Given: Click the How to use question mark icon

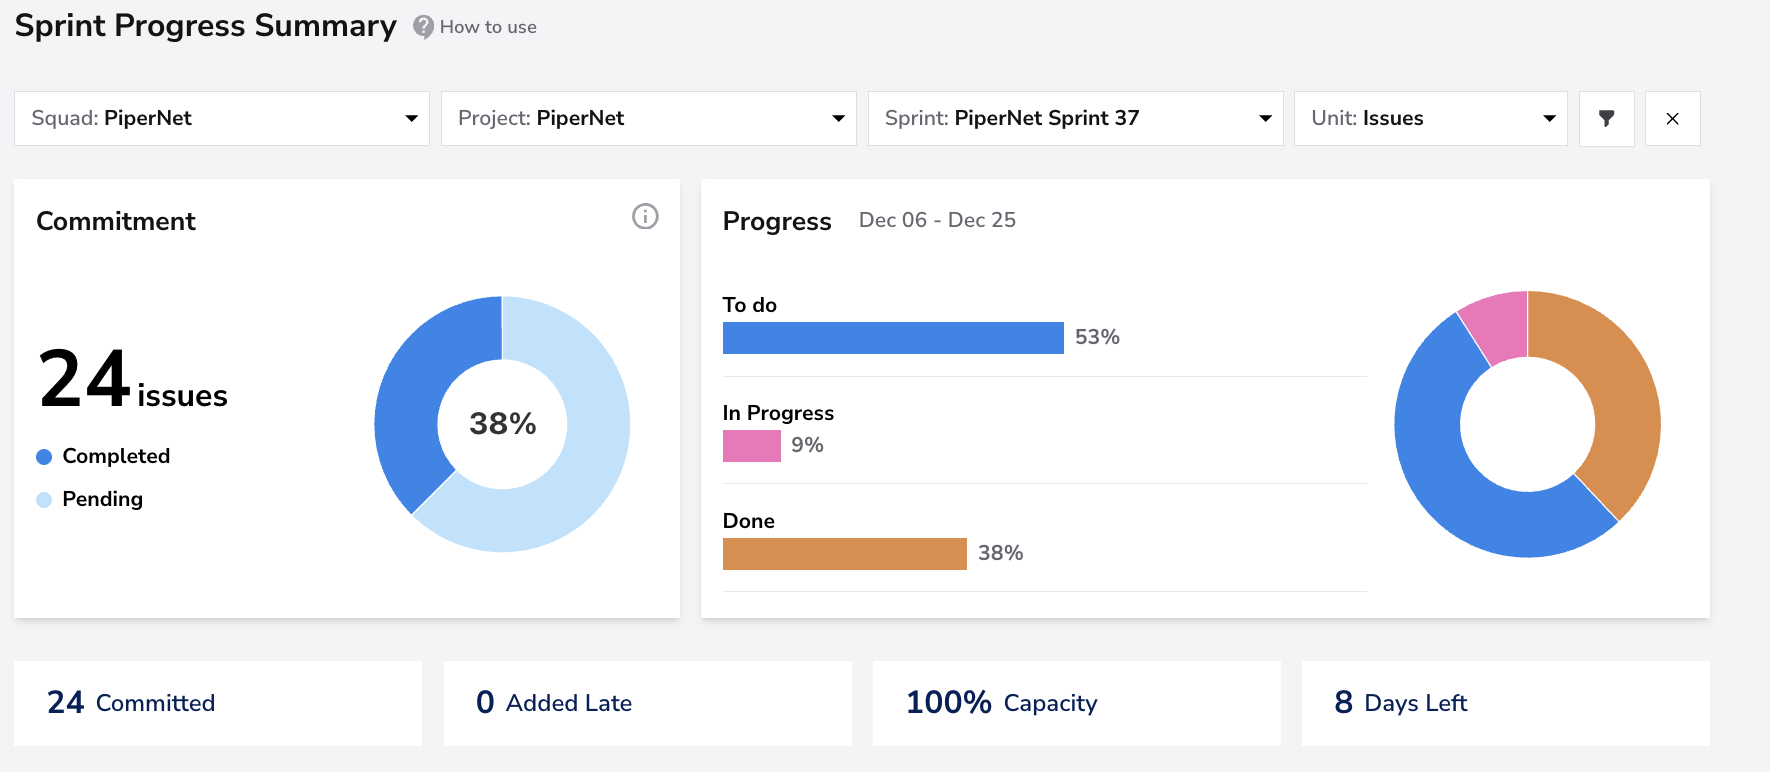Looking at the screenshot, I should (423, 27).
